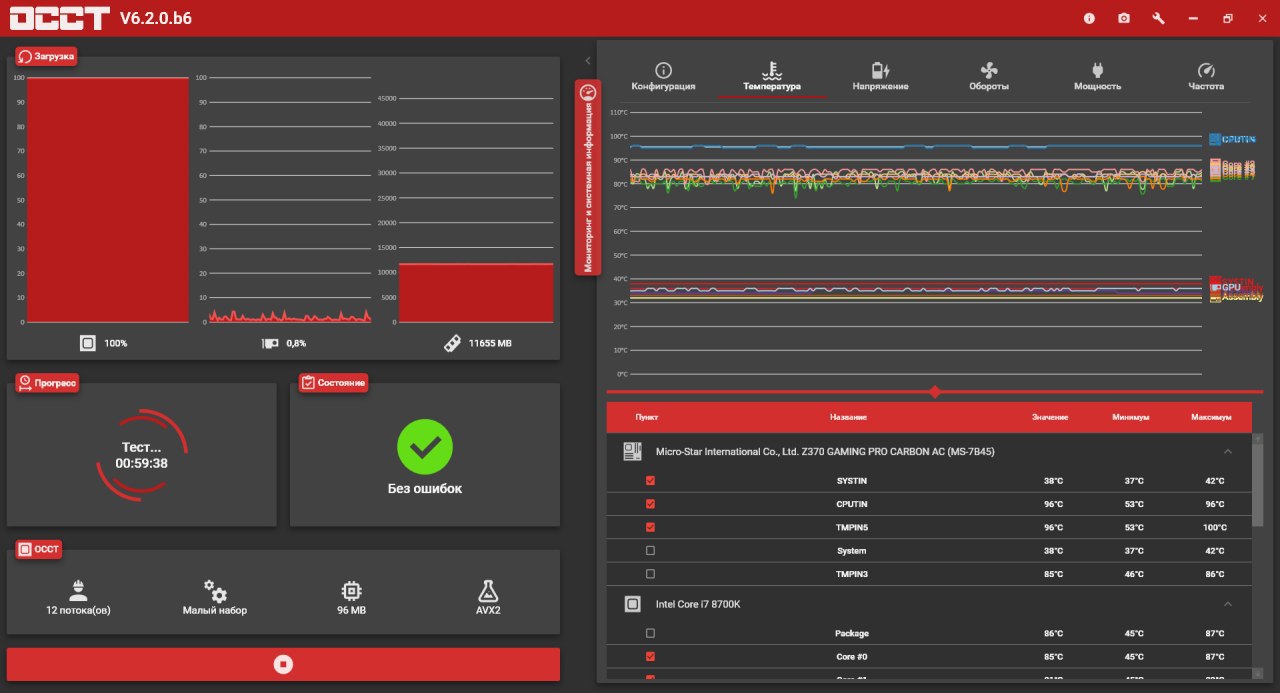1280x693 pixels.
Task: Click the plug icon above Мощность
Action: click(1097, 70)
